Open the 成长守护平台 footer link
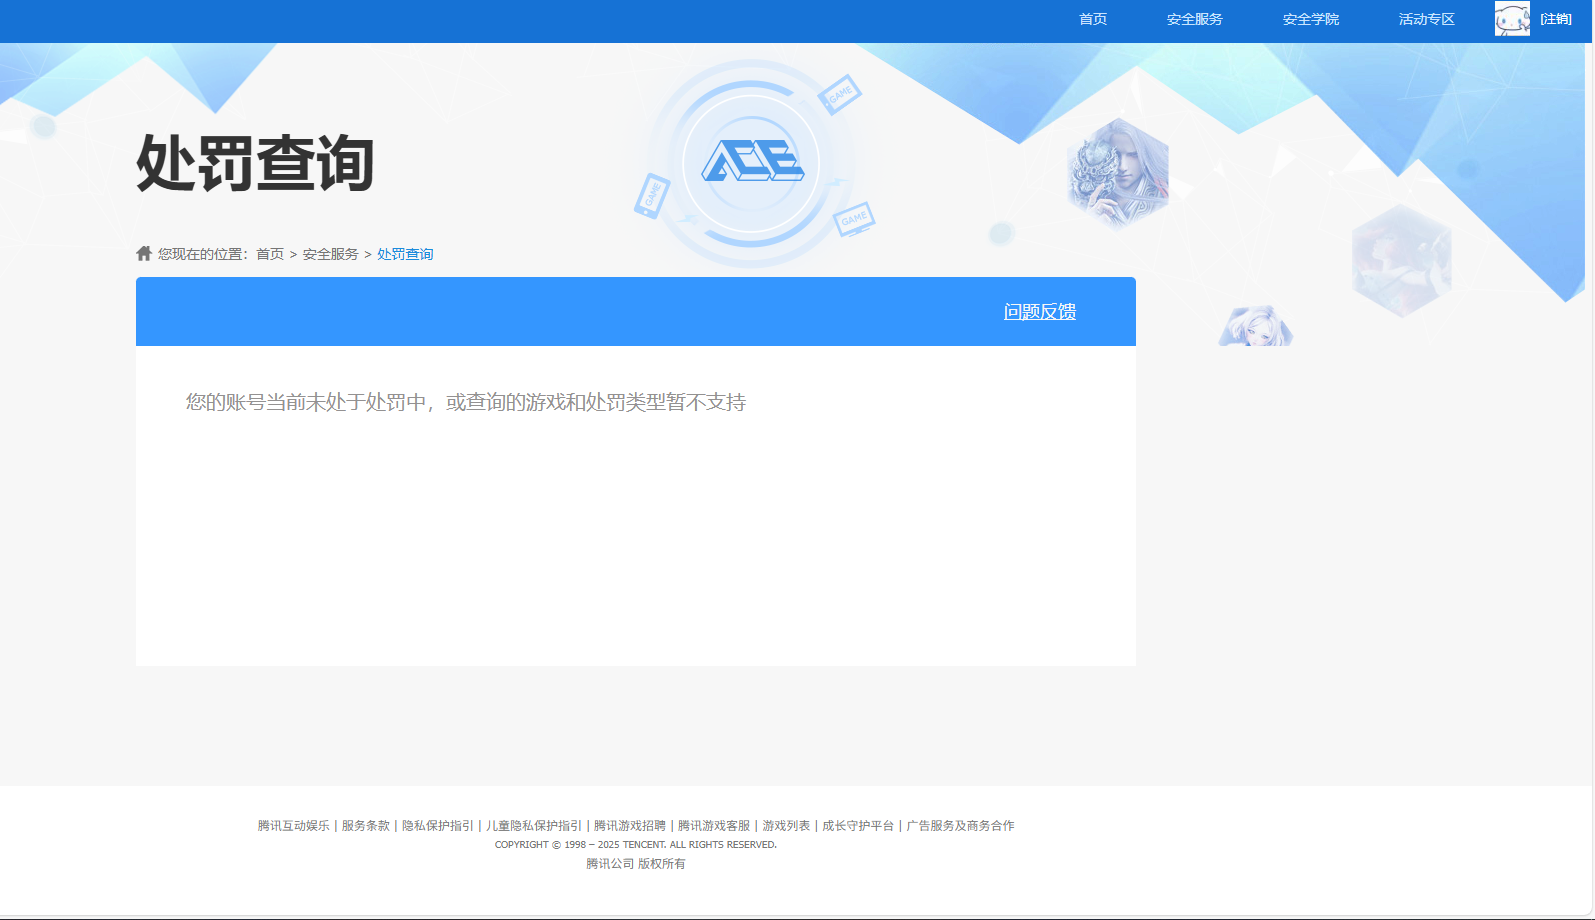The height and width of the screenshot is (920, 1595). pyautogui.click(x=857, y=826)
